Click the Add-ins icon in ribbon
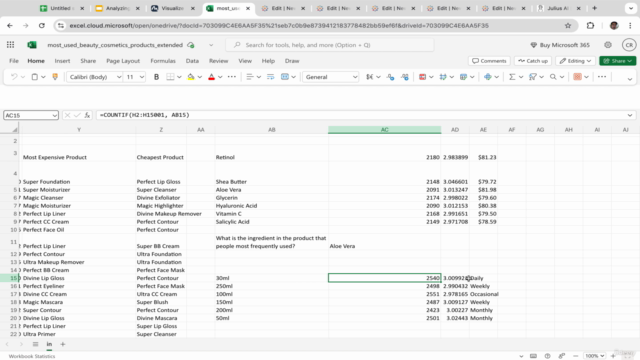The height and width of the screenshot is (360, 640). click(577, 77)
